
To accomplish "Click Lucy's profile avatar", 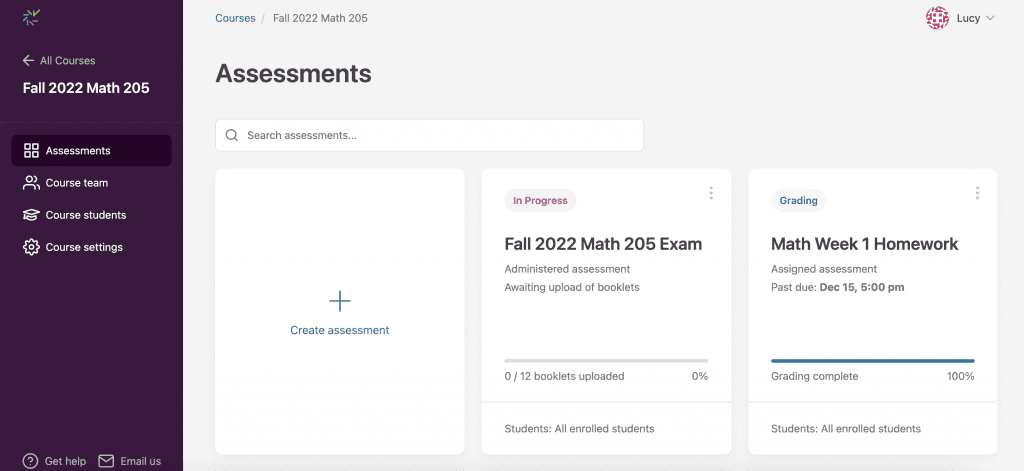I will (937, 18).
